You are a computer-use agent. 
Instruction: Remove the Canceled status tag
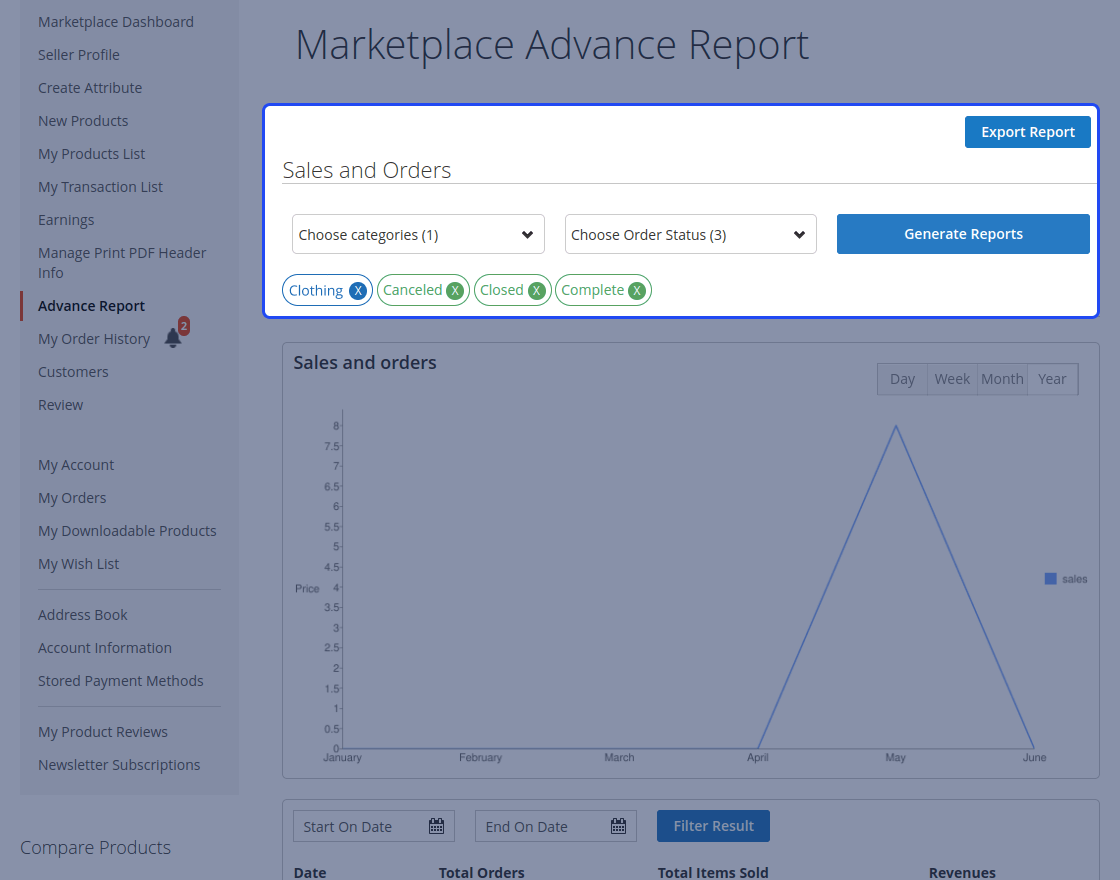click(x=455, y=291)
